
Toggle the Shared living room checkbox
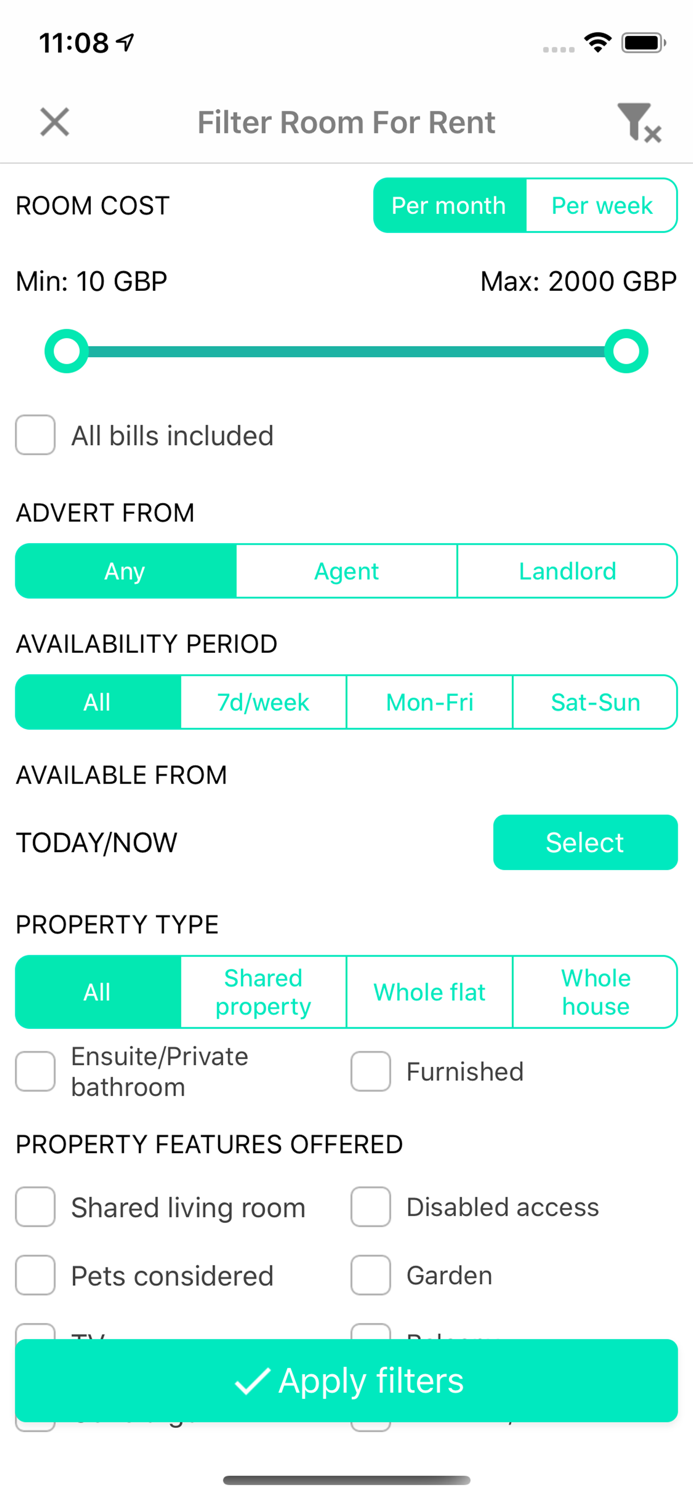[x=35, y=1208]
